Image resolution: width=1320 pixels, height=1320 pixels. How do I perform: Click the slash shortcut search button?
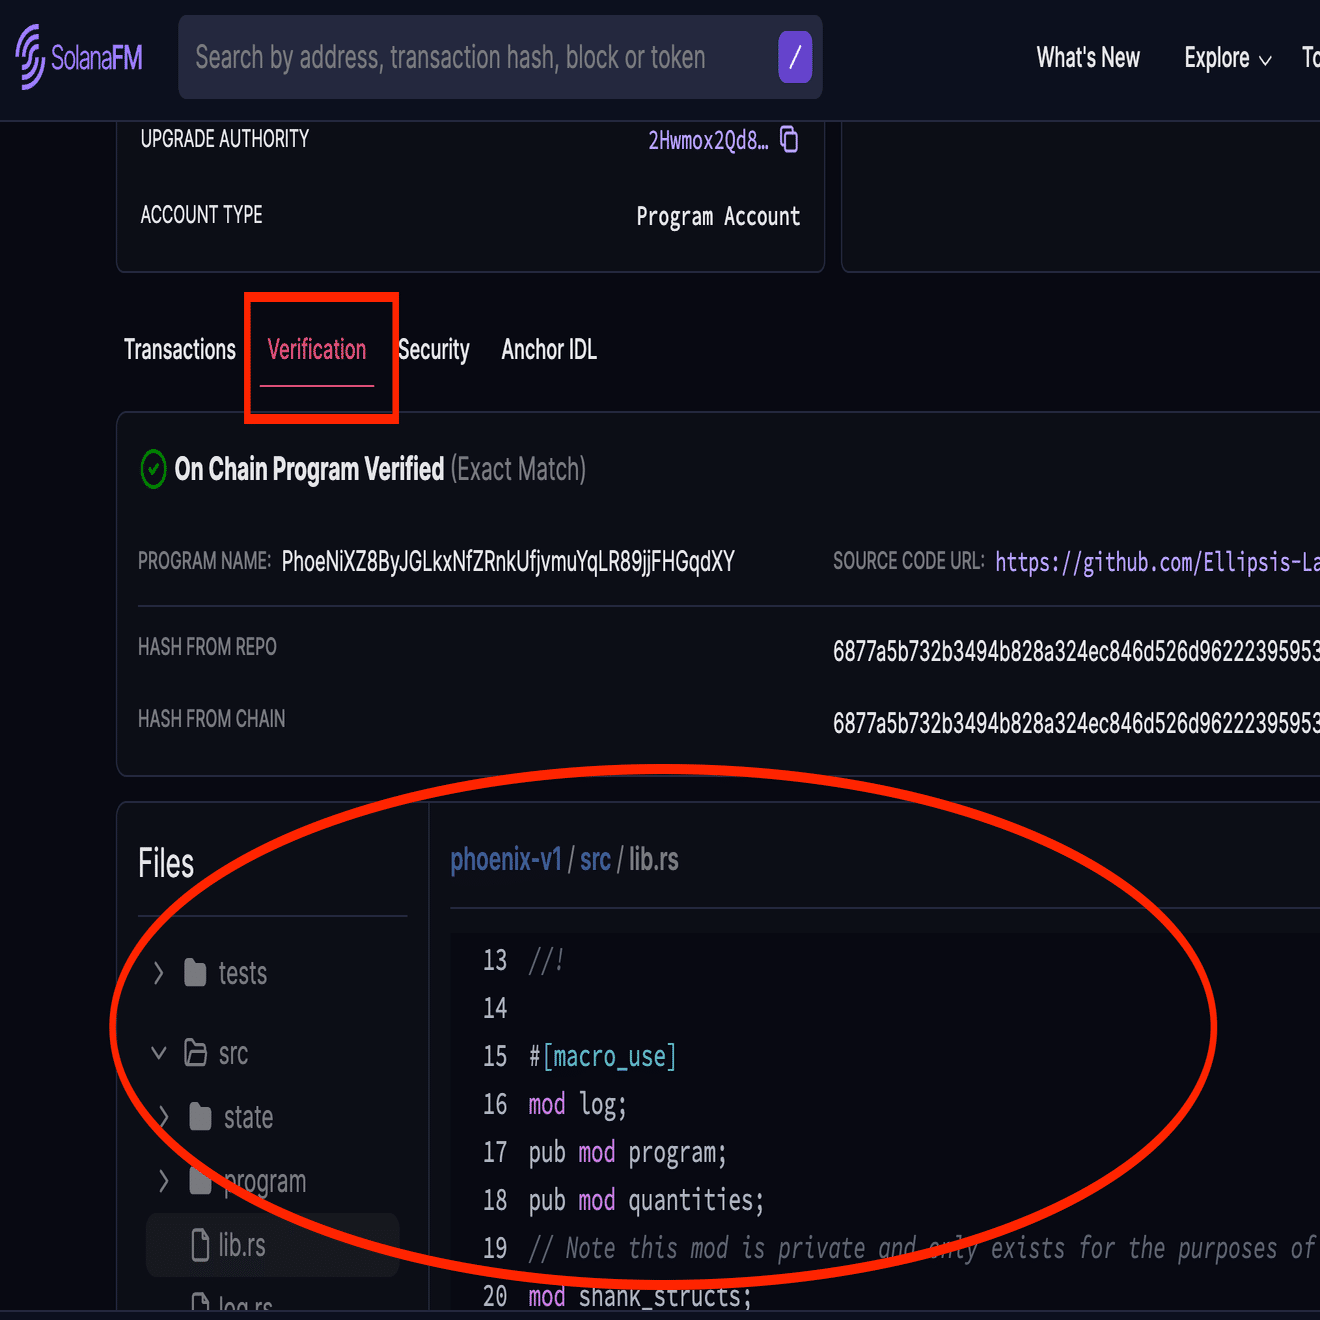[795, 57]
